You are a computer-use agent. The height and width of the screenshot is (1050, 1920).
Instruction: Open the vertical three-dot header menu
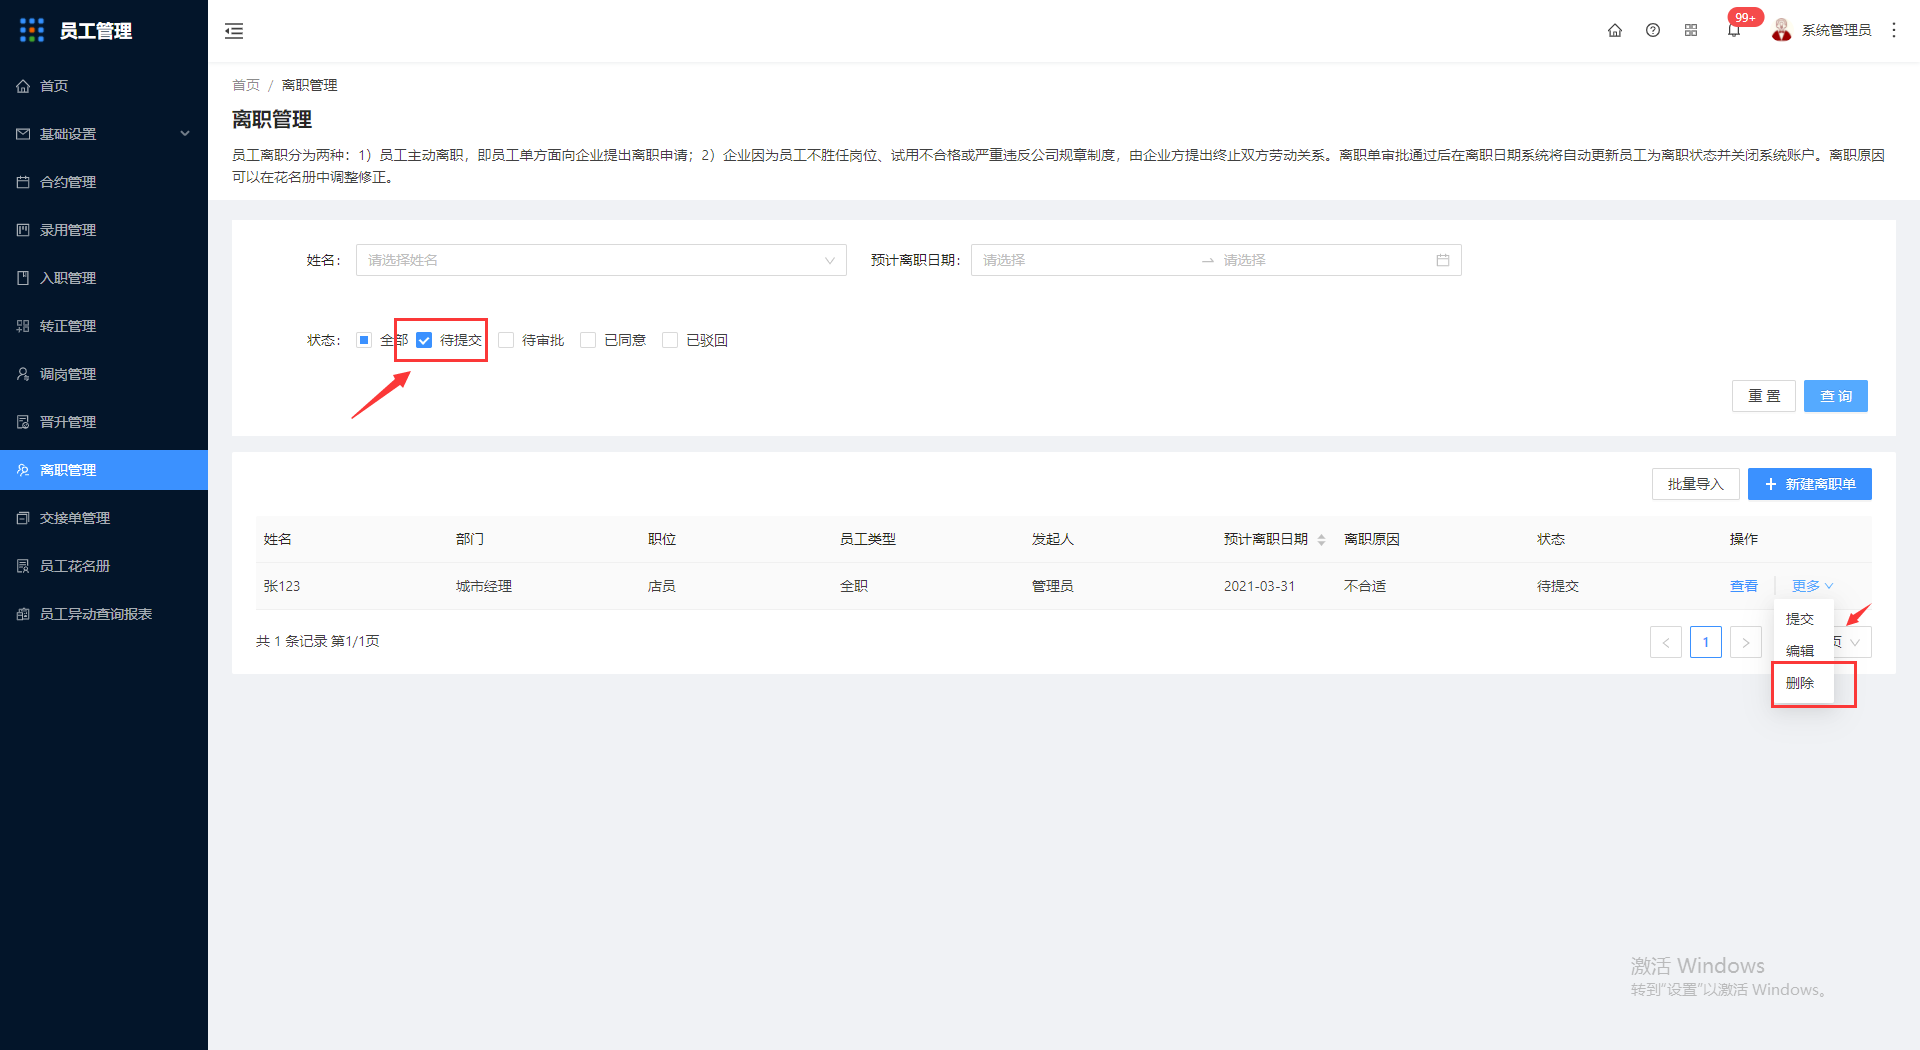click(x=1894, y=30)
